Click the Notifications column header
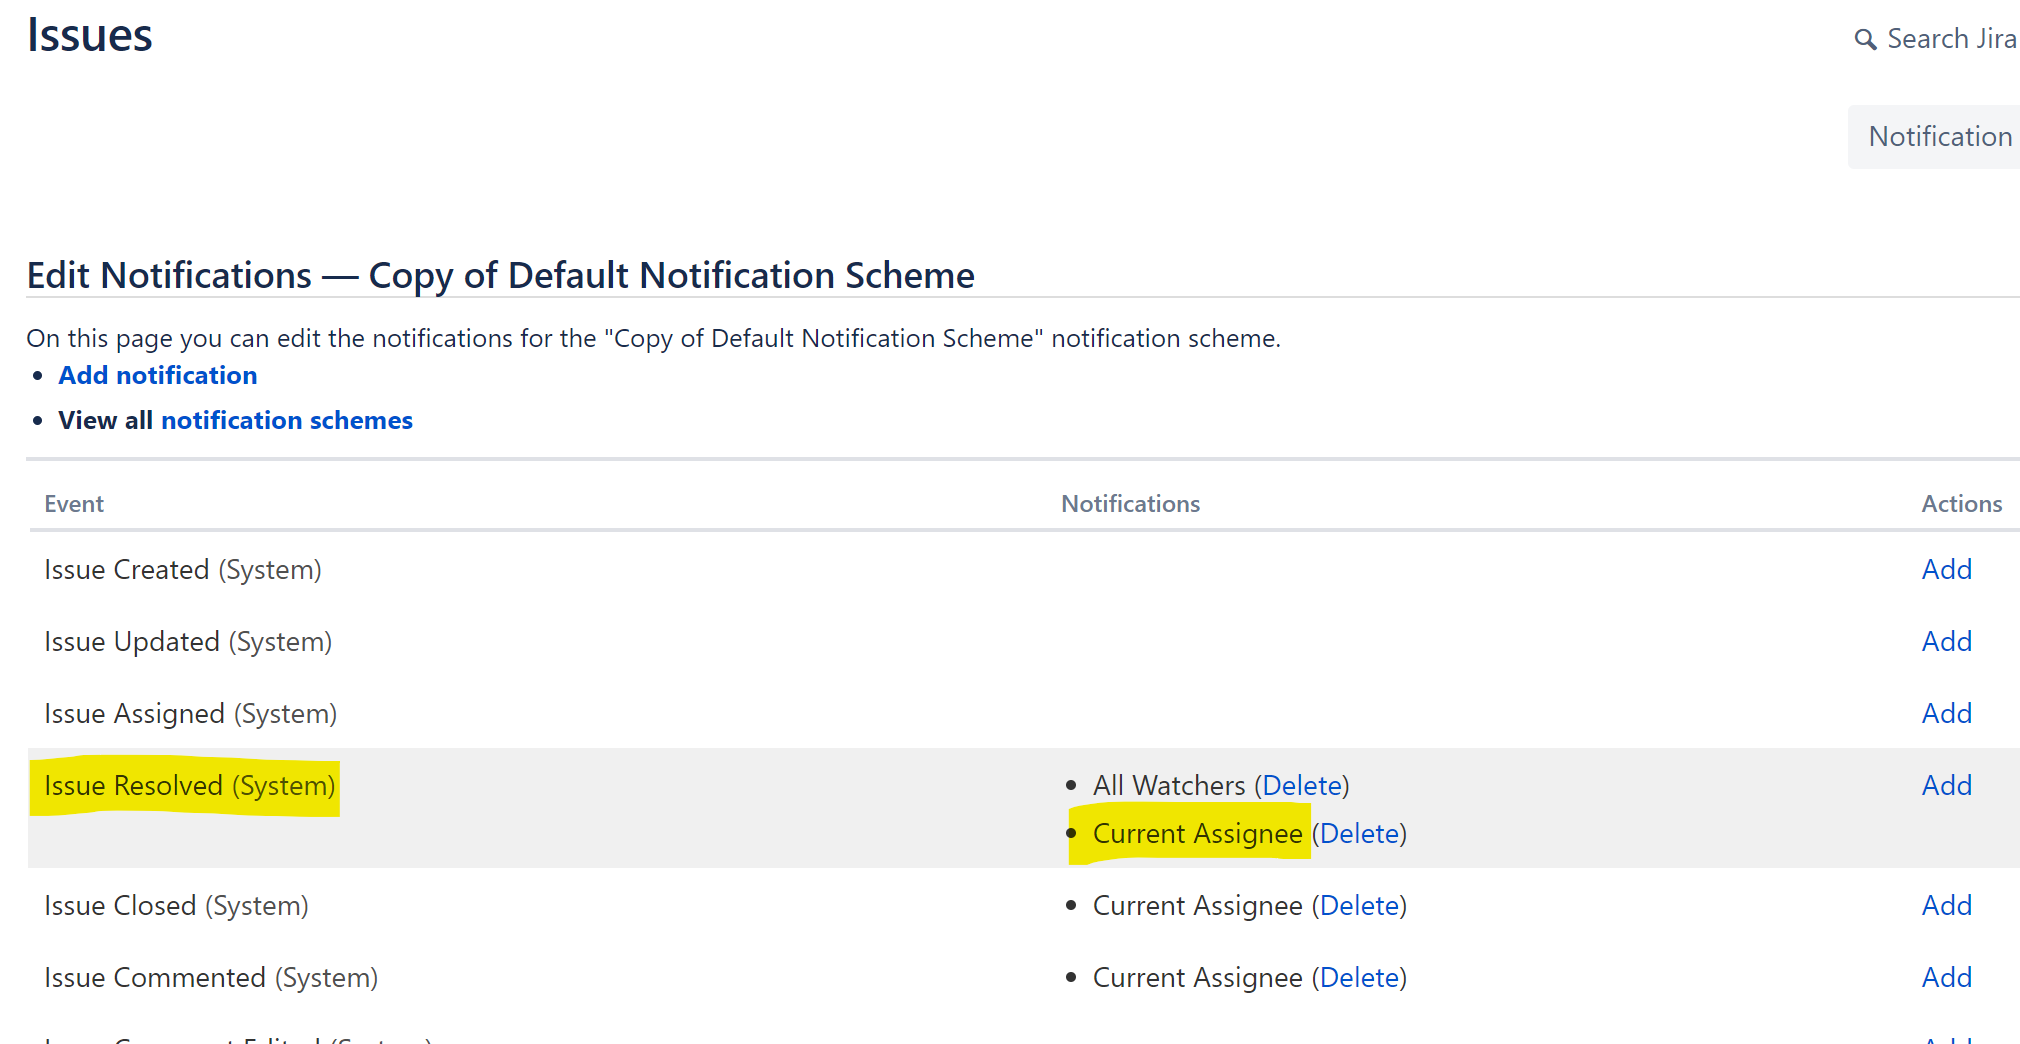2020x1044 pixels. [x=1130, y=503]
